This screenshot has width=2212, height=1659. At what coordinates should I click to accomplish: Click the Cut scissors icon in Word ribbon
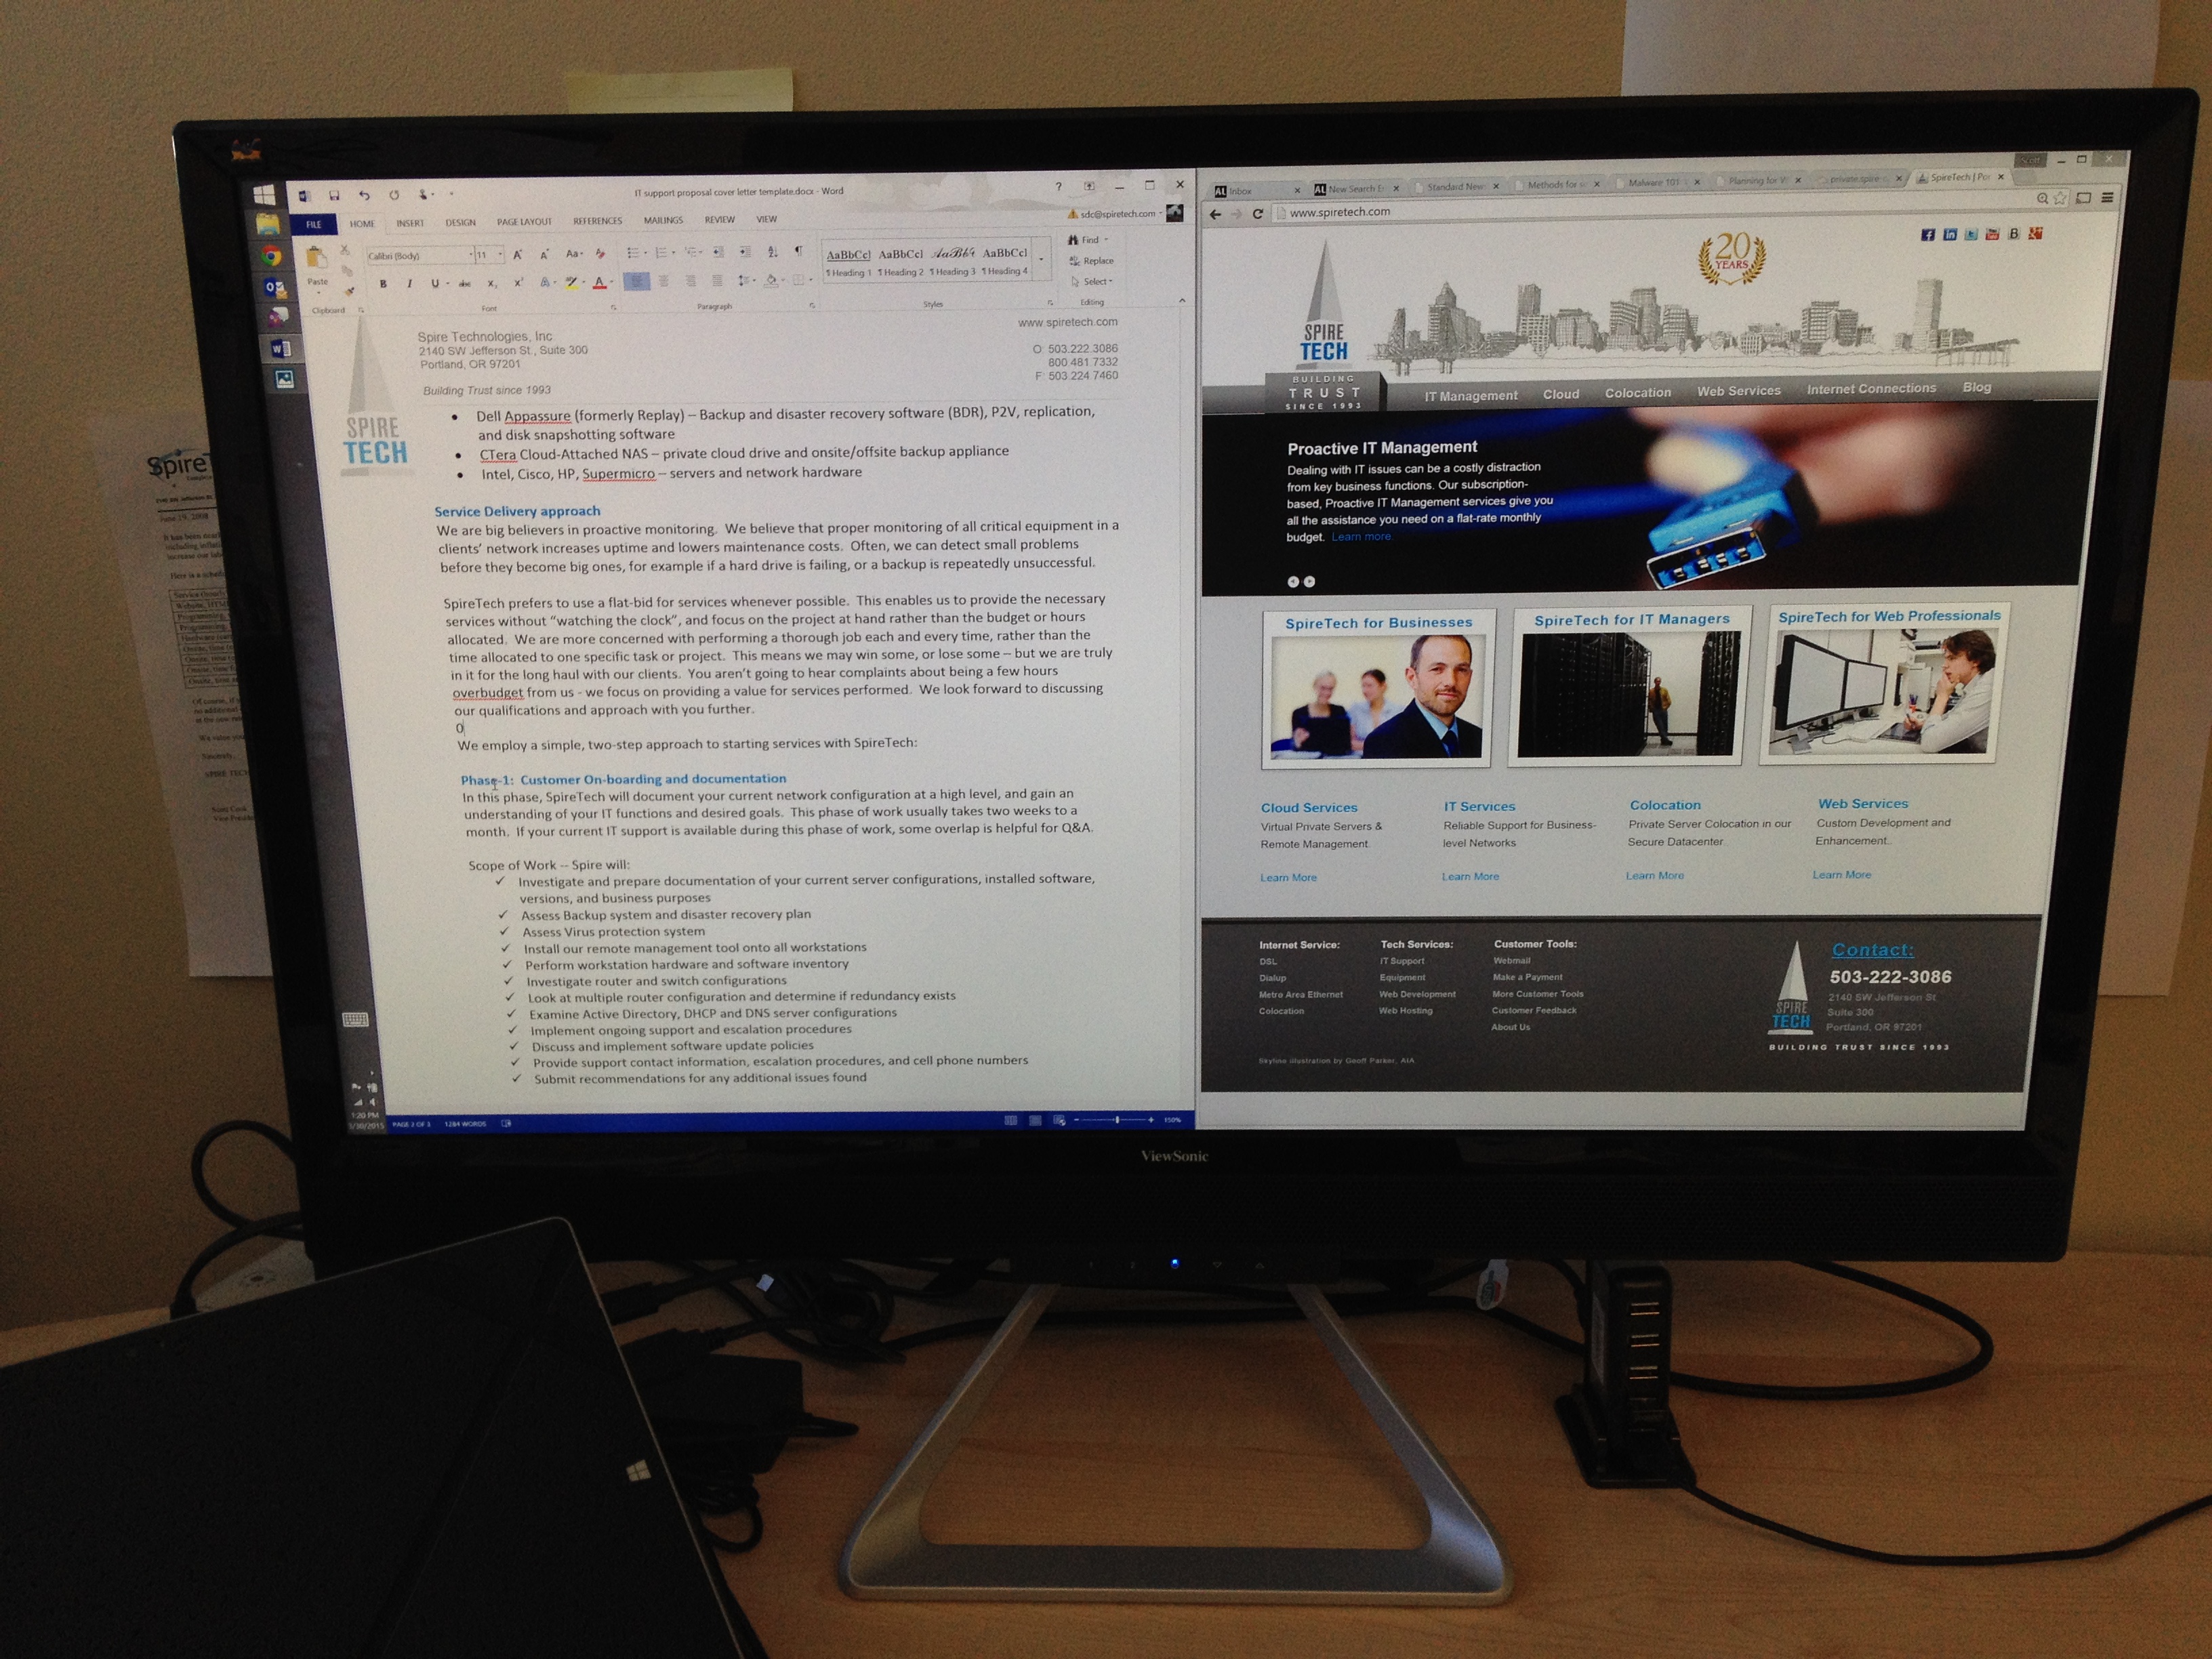click(345, 251)
